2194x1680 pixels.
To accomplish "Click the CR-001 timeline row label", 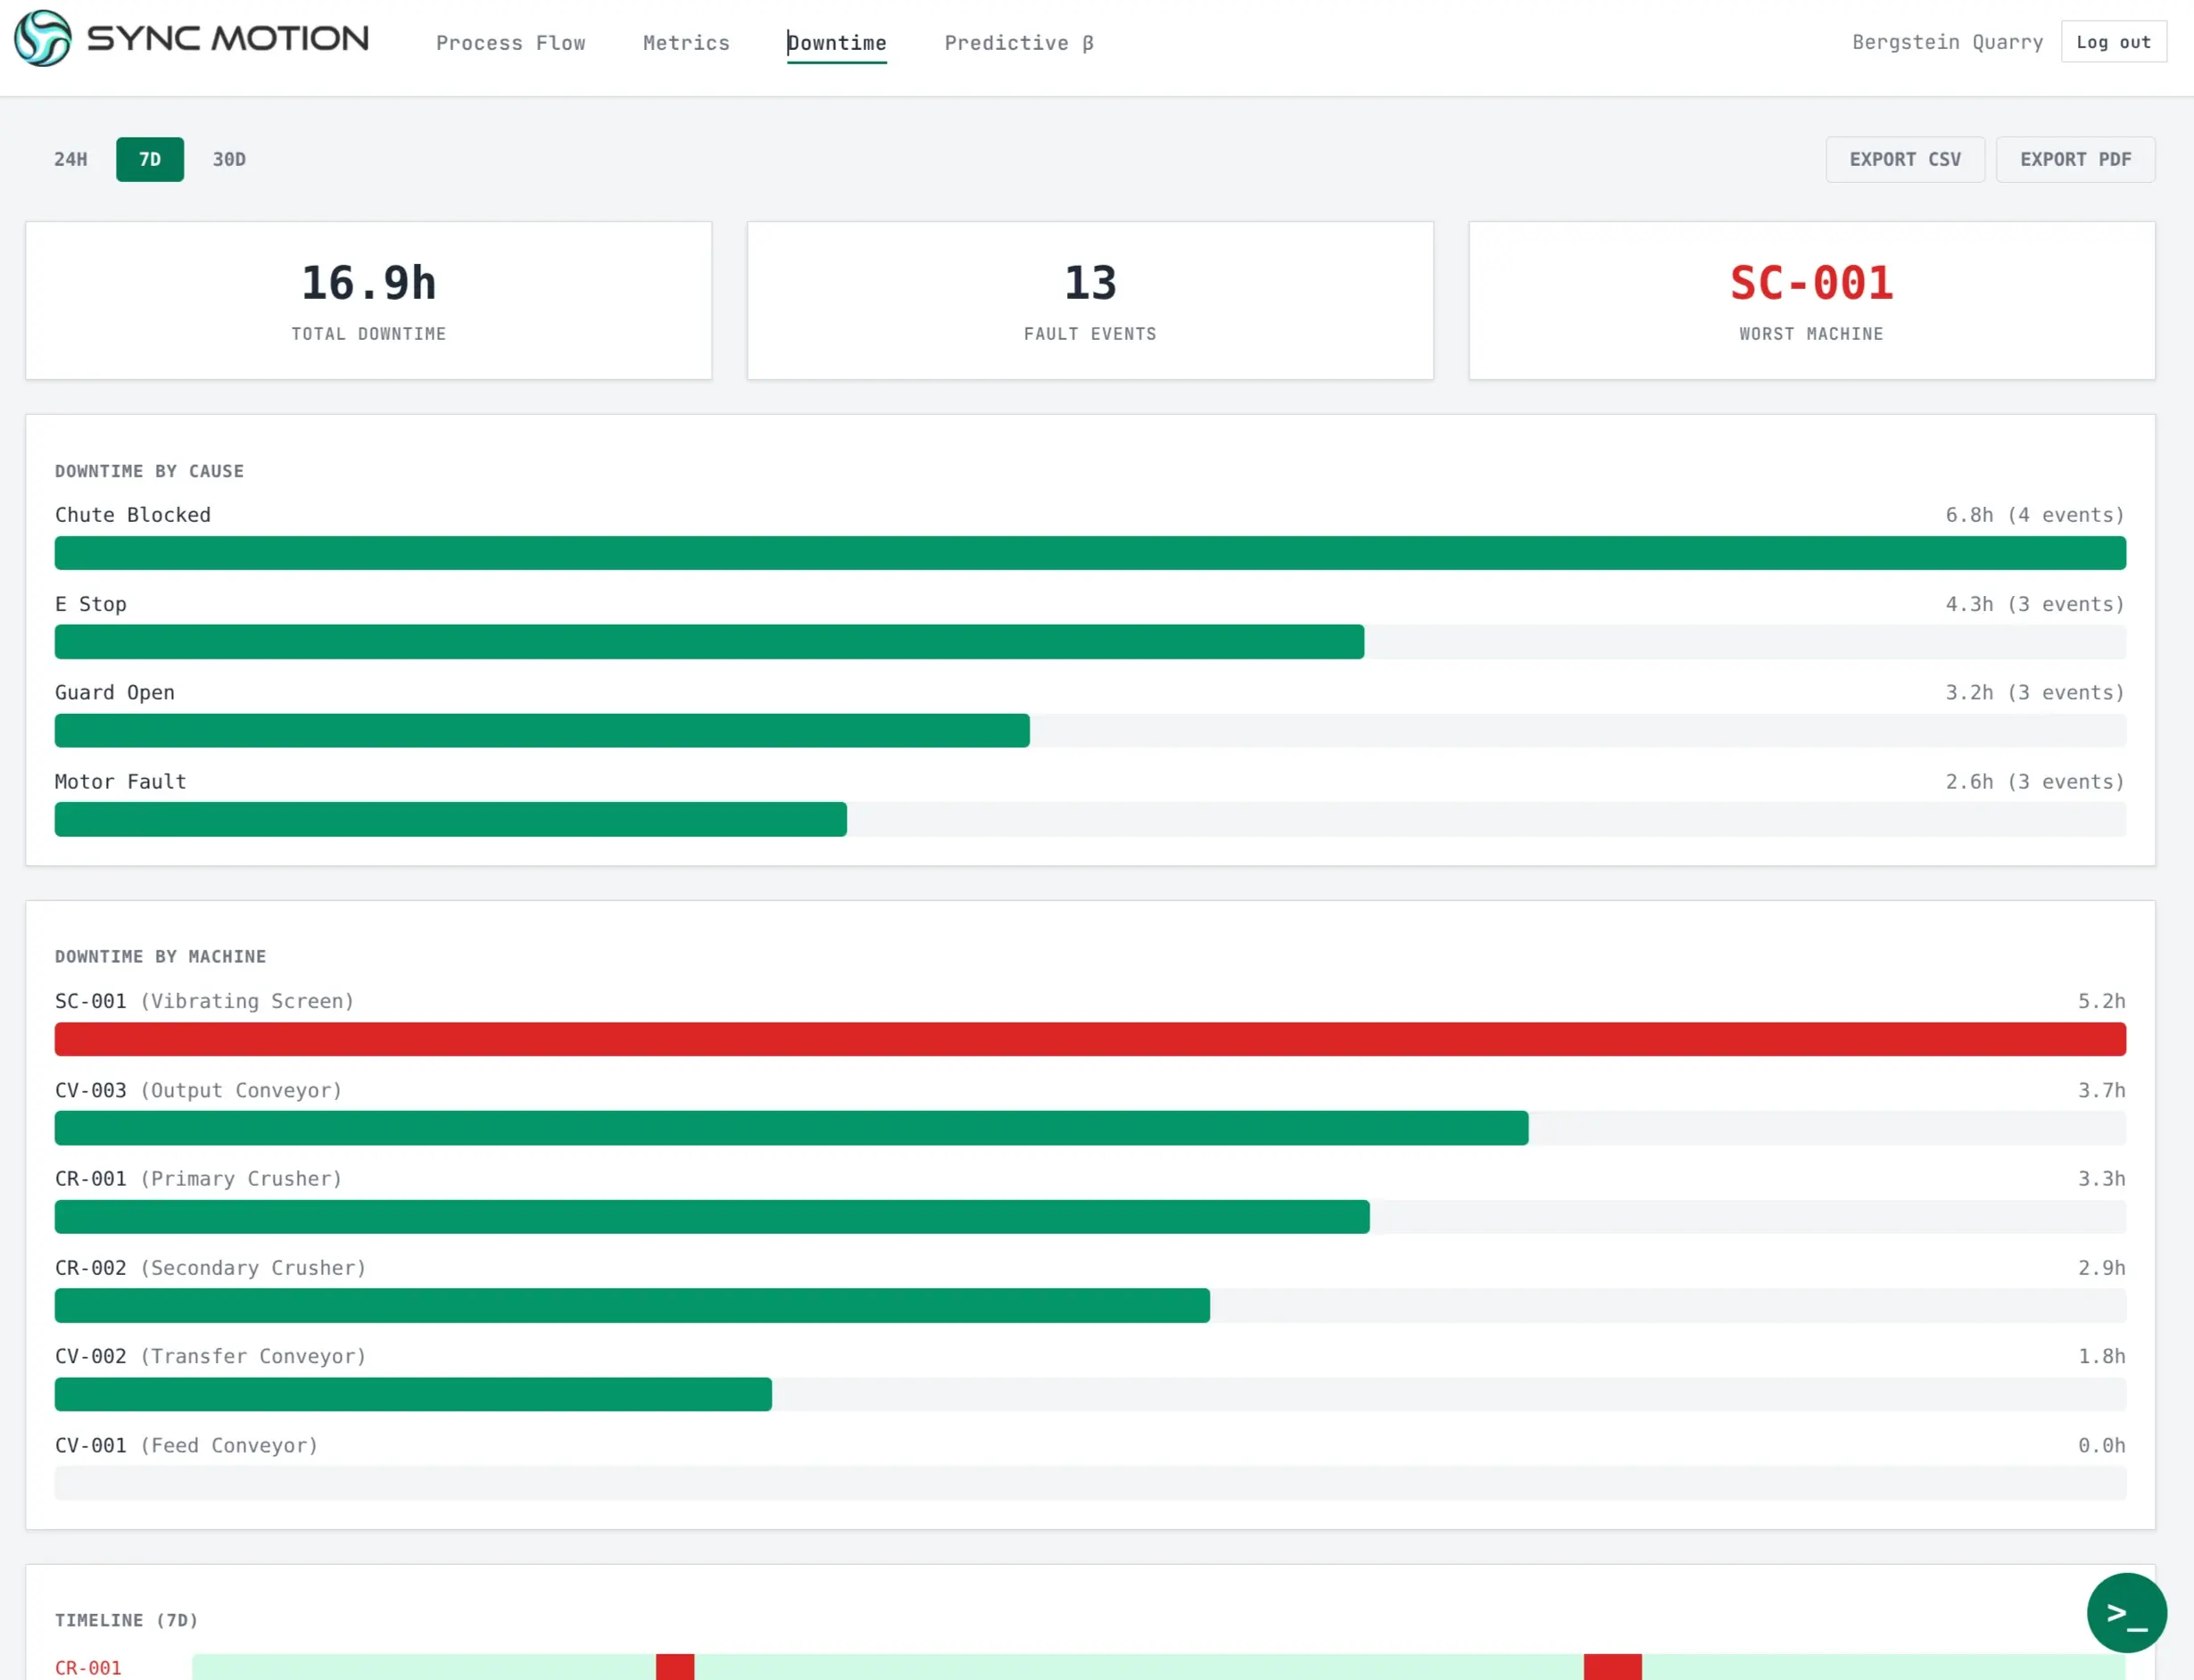I will [x=88, y=1668].
